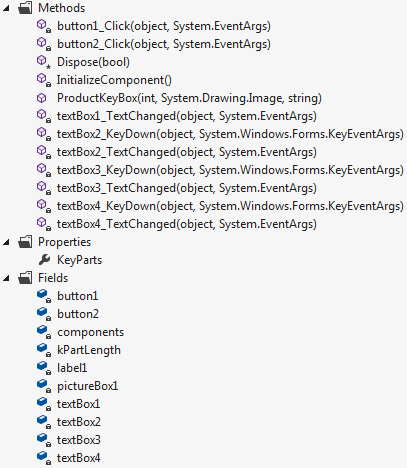407x468 pixels.
Task: Collapse the Fields folder node
Action: click(x=6, y=278)
